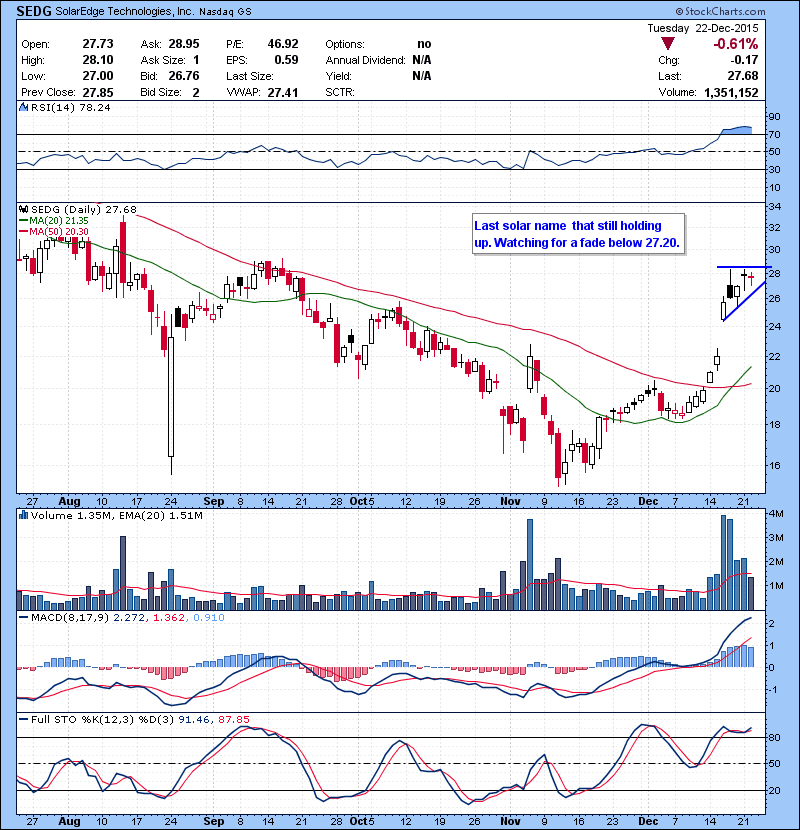Click the blue annotation about last solar name
This screenshot has width=800, height=830.
578,234
